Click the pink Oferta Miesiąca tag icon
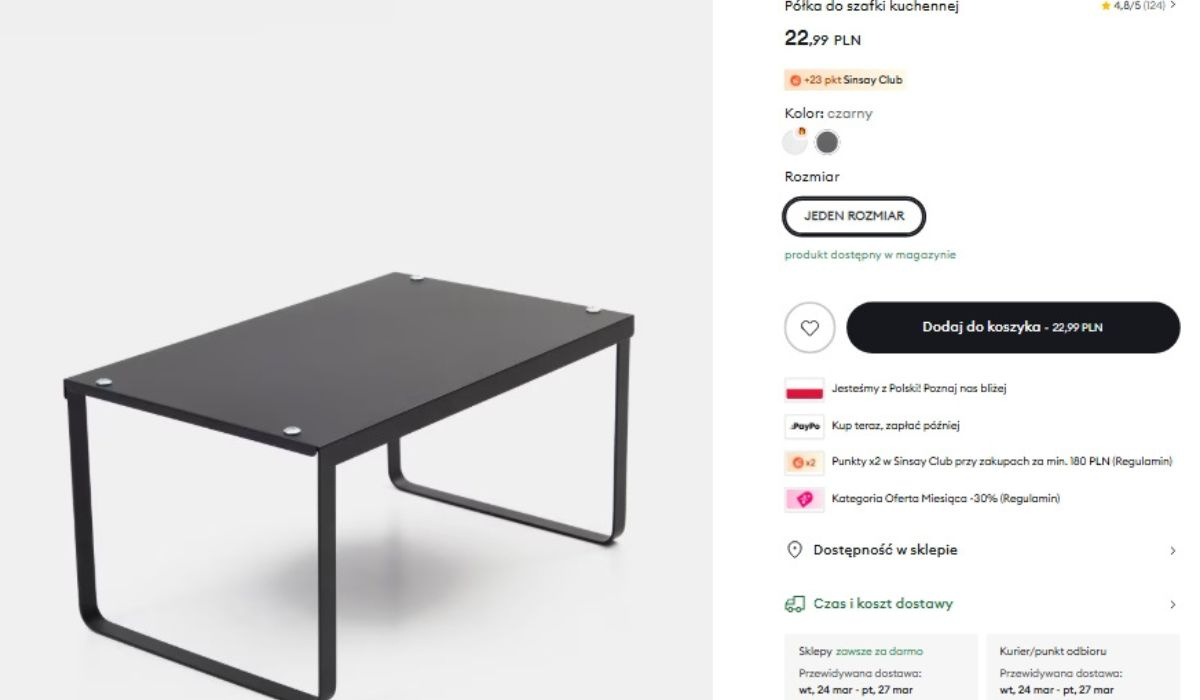Screen dimensions: 1200x700 804,499
